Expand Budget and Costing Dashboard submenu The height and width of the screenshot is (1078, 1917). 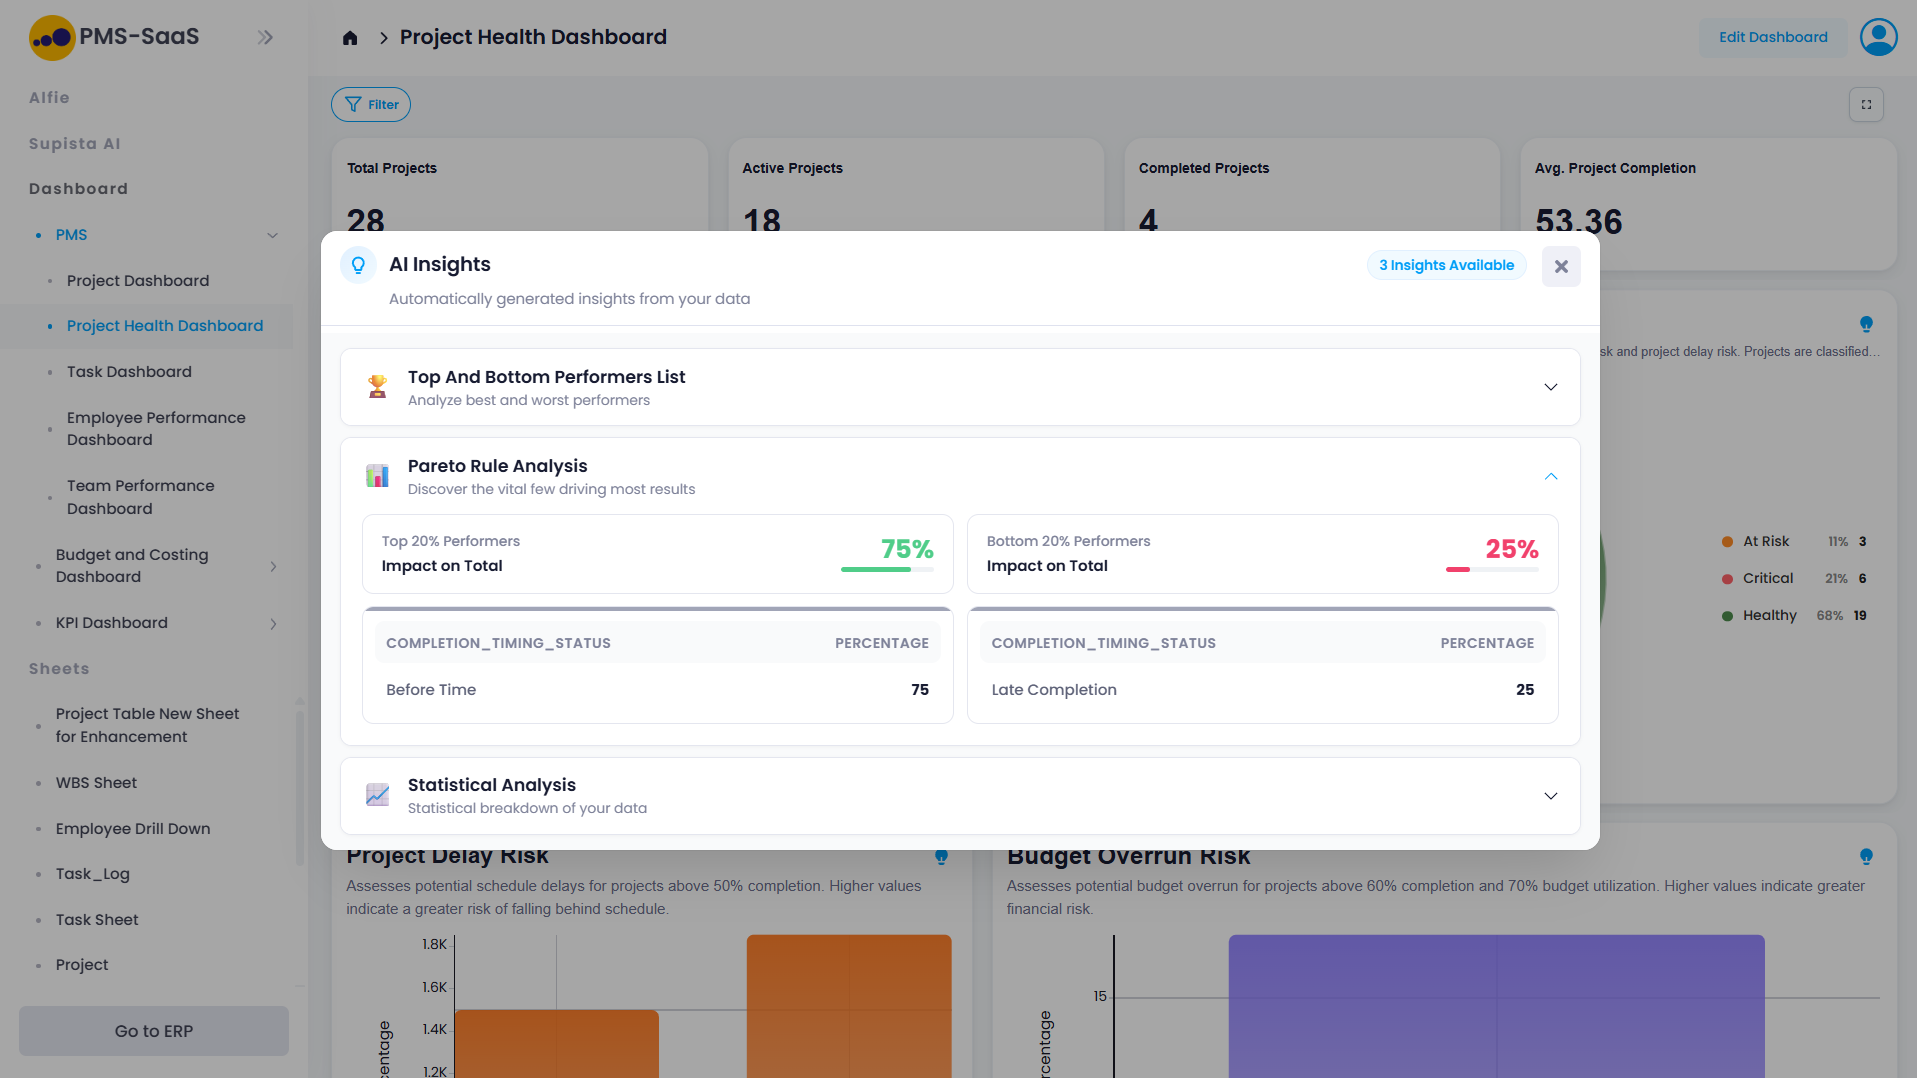pos(273,566)
